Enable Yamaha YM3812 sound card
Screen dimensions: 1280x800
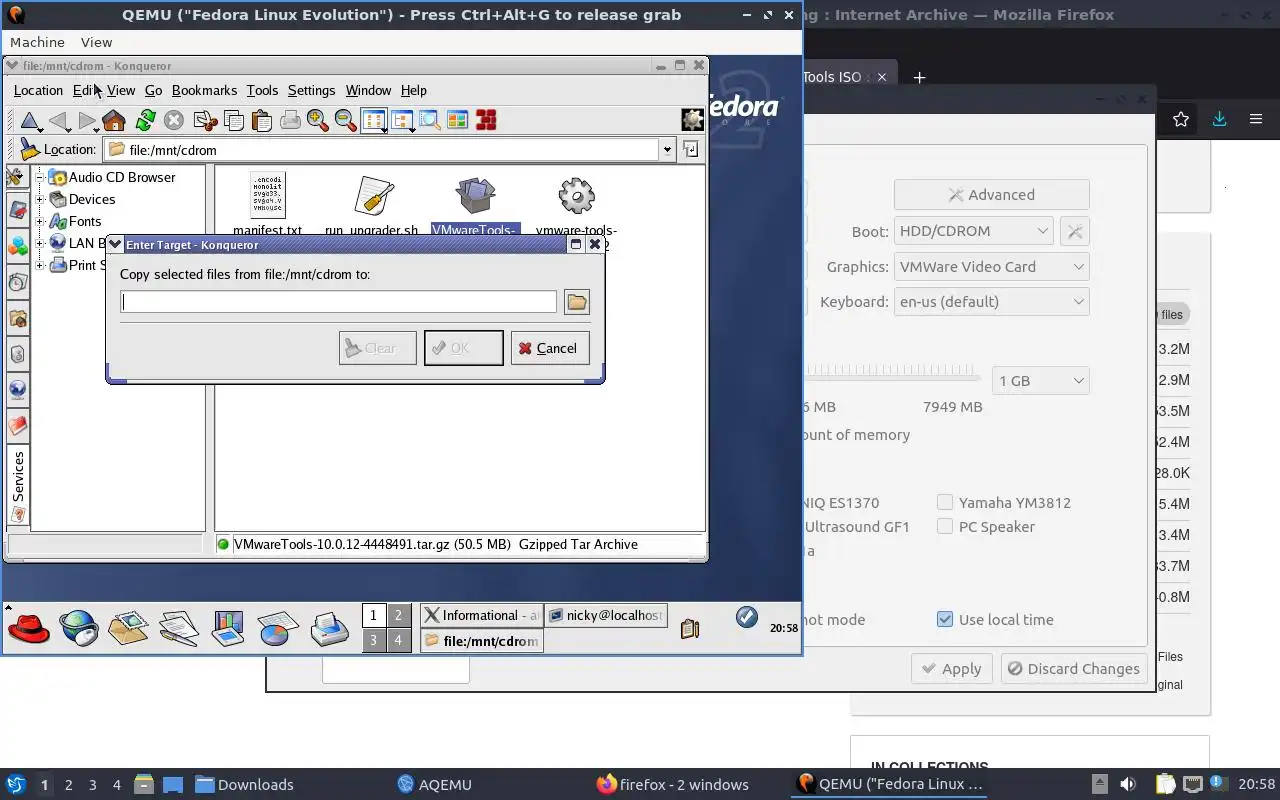point(945,503)
